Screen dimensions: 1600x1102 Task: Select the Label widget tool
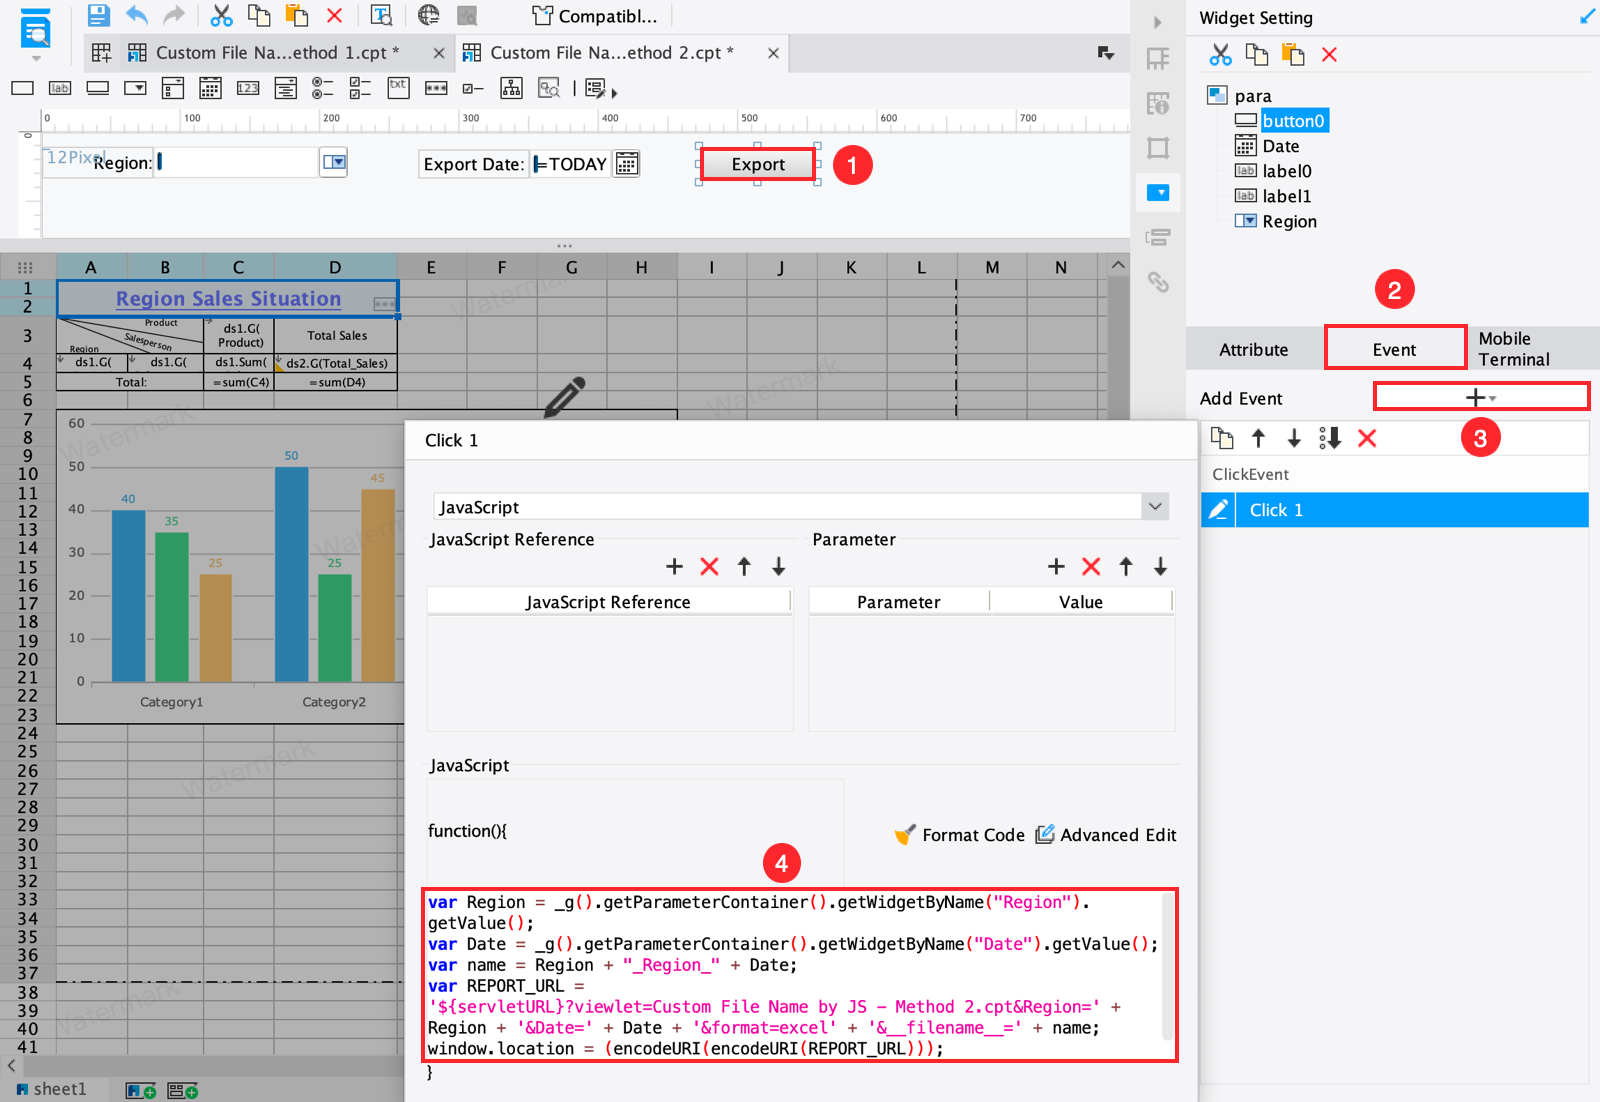pos(60,88)
